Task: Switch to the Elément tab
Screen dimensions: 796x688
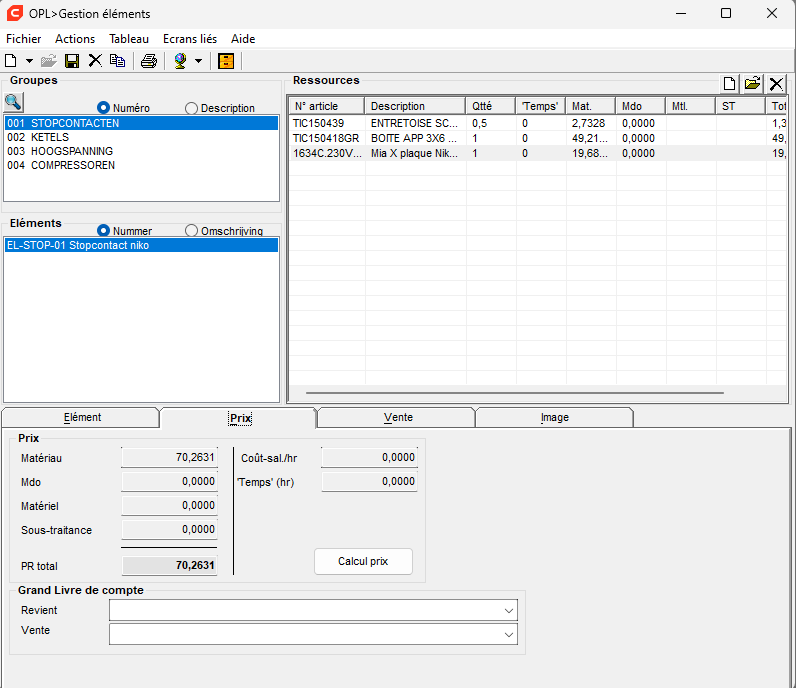Action: (82, 417)
